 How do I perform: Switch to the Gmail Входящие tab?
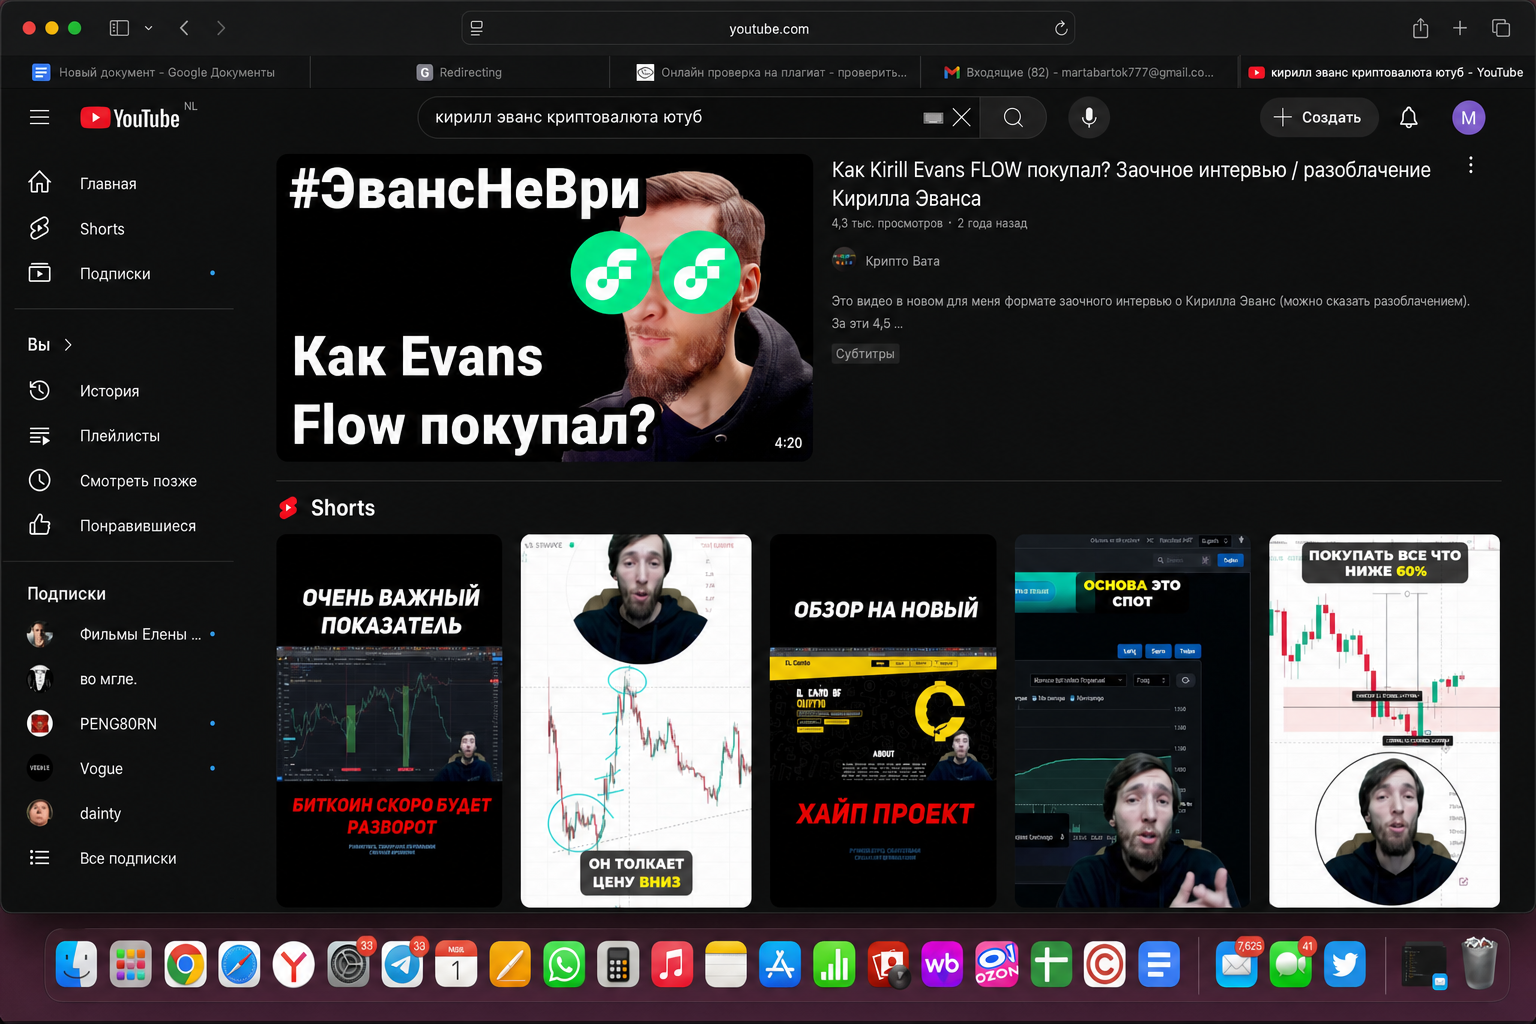coord(1081,72)
